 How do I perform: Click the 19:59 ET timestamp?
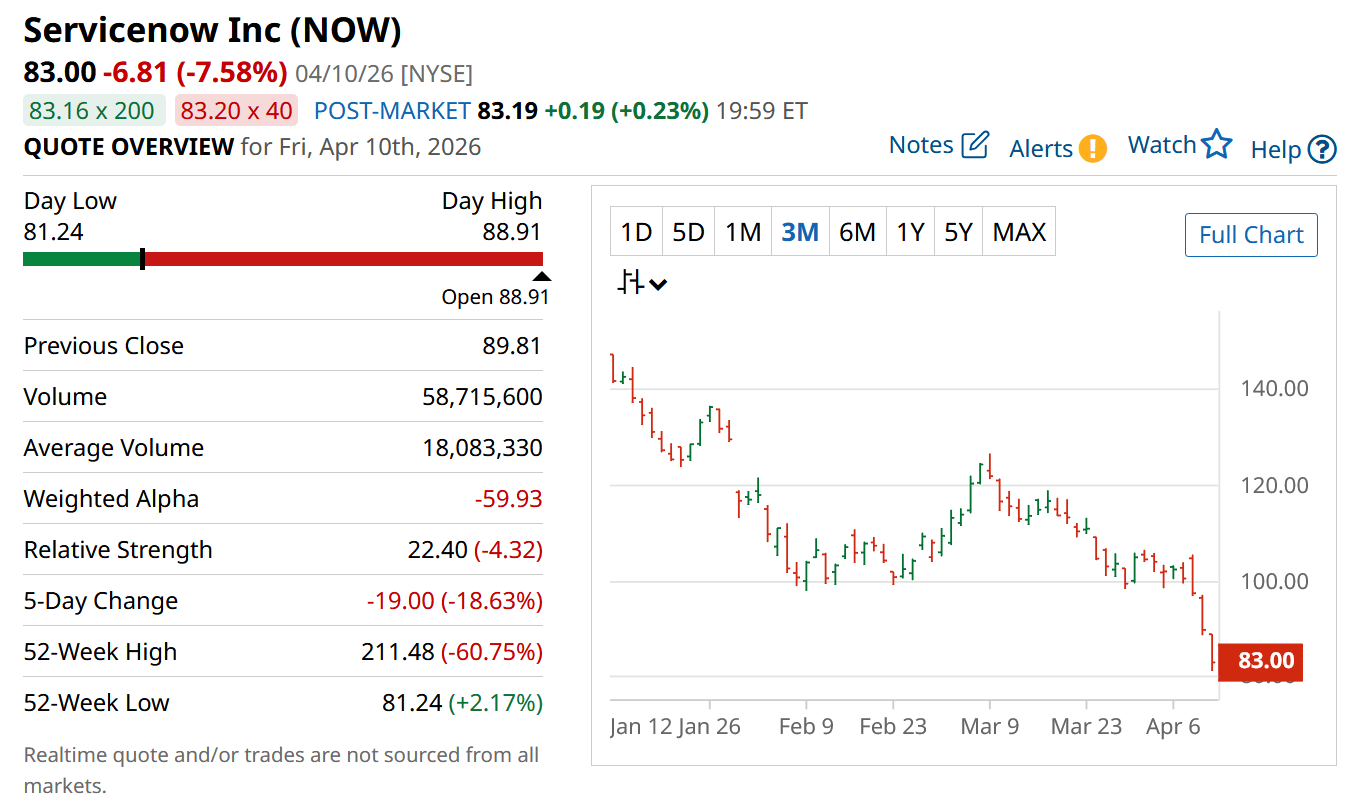pyautogui.click(x=761, y=110)
